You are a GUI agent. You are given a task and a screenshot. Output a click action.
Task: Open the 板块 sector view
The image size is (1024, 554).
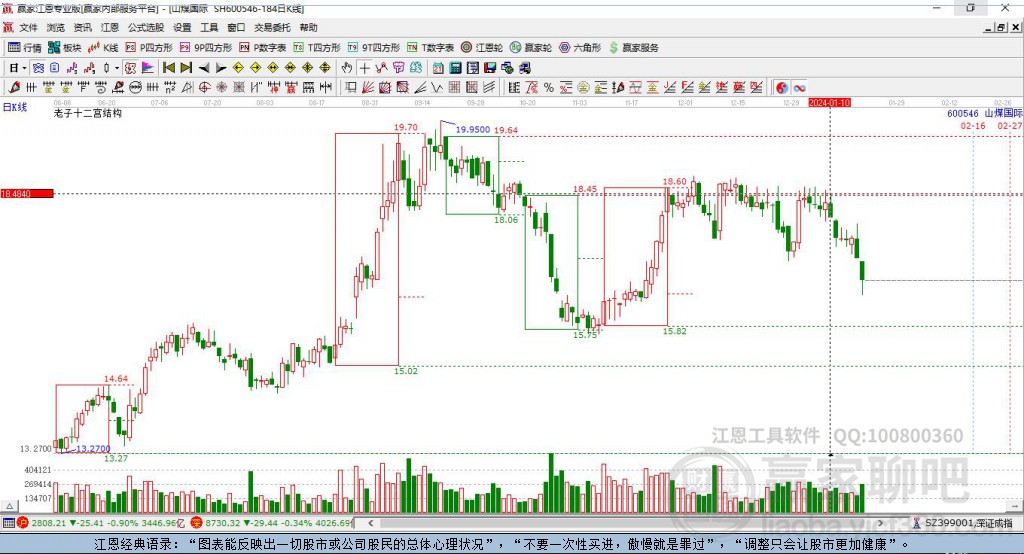[x=65, y=48]
